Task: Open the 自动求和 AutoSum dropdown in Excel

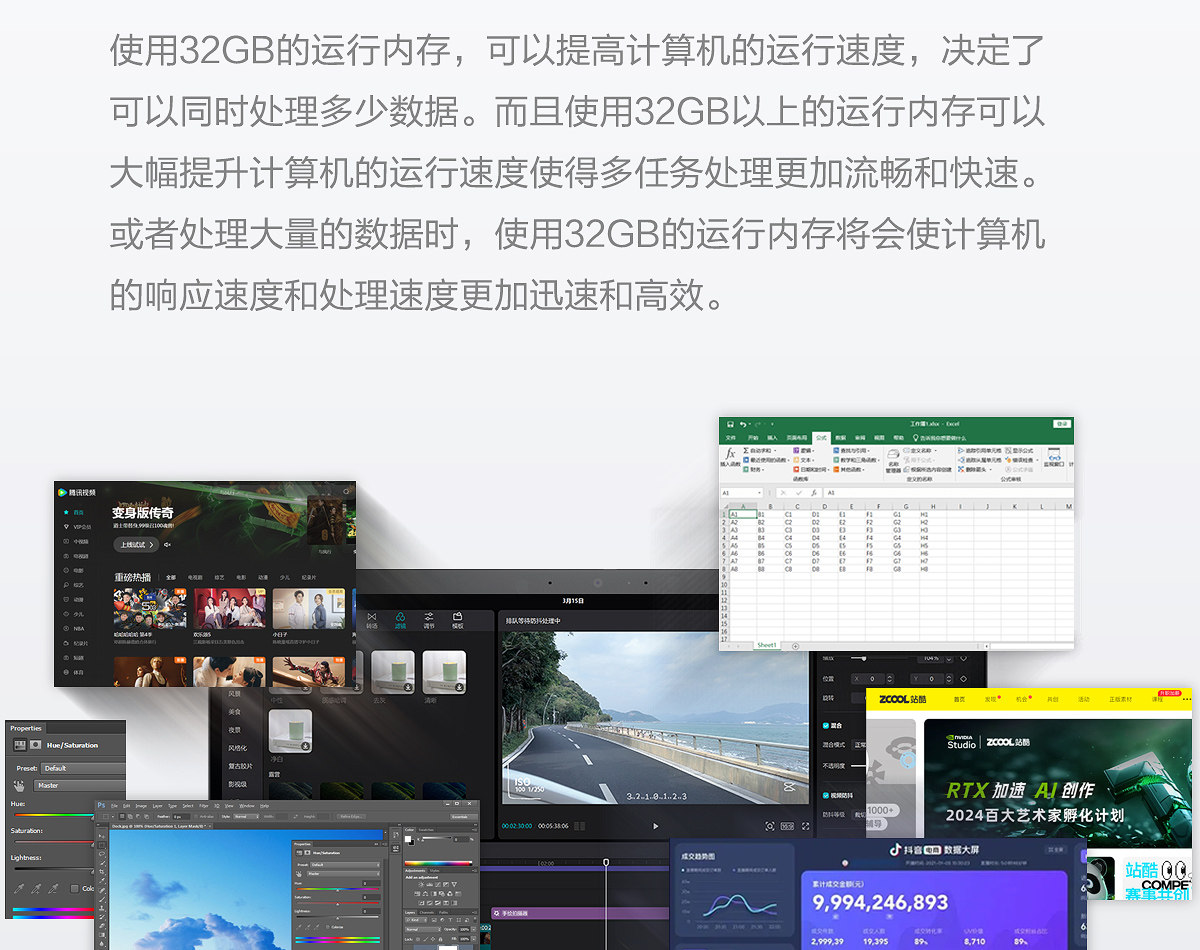Action: point(760,450)
